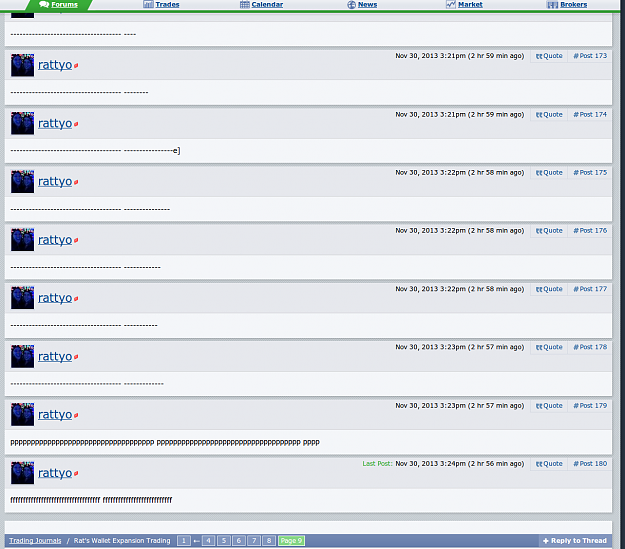Image resolution: width=625 pixels, height=549 pixels.
Task: Quote post 177
Action: click(549, 289)
